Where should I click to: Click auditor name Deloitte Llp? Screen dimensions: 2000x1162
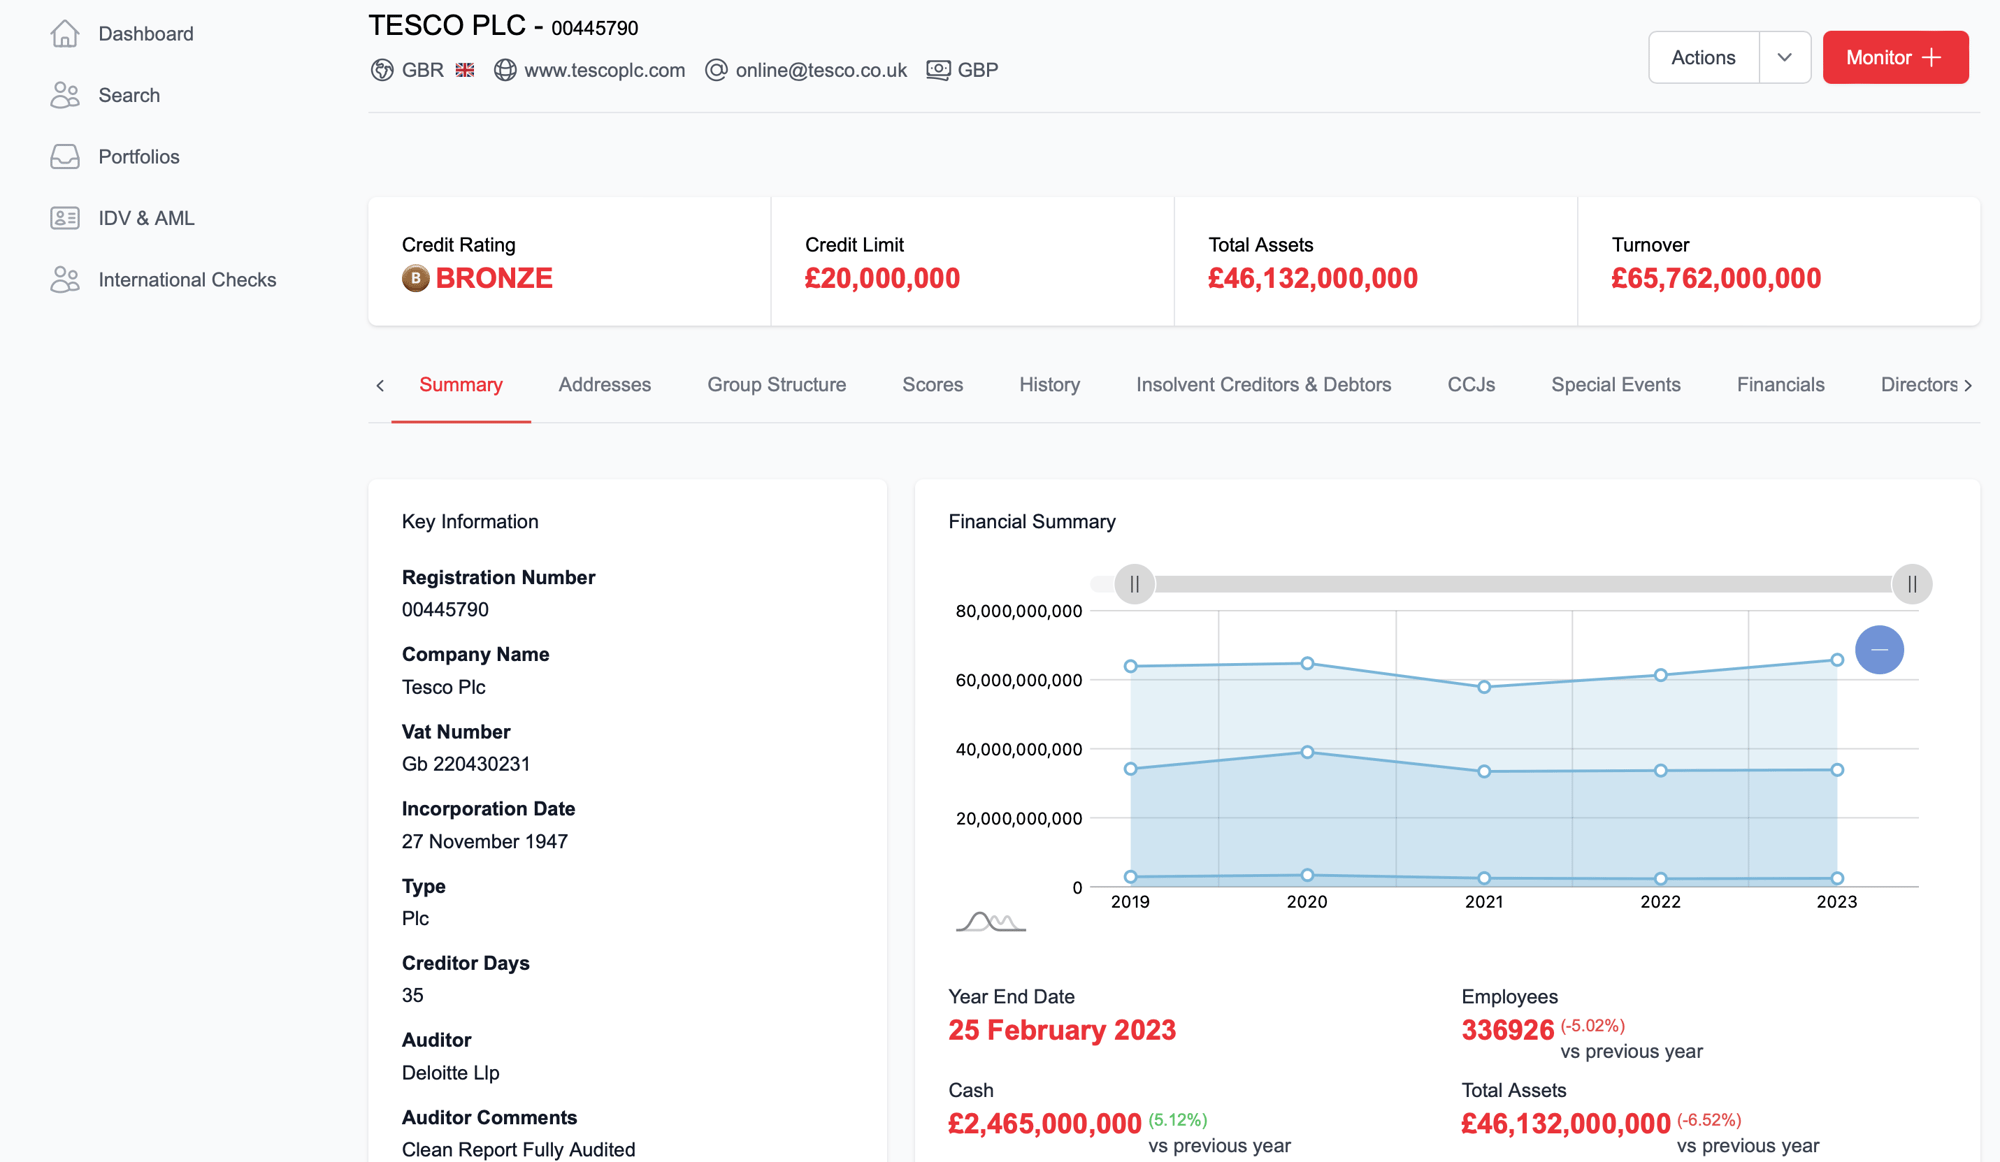point(450,1073)
